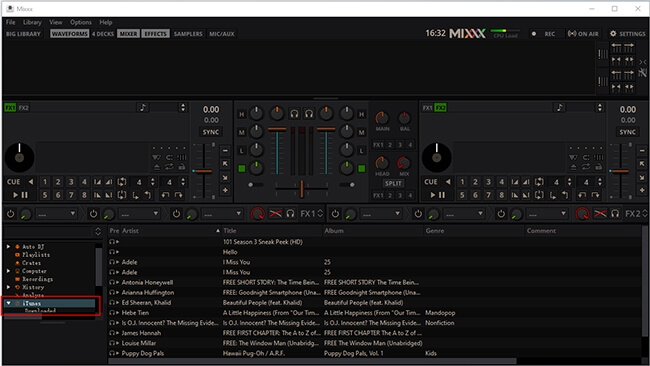The image size is (650, 366).
Task: Toggle keylock on the left deck
Action: (x=182, y=167)
